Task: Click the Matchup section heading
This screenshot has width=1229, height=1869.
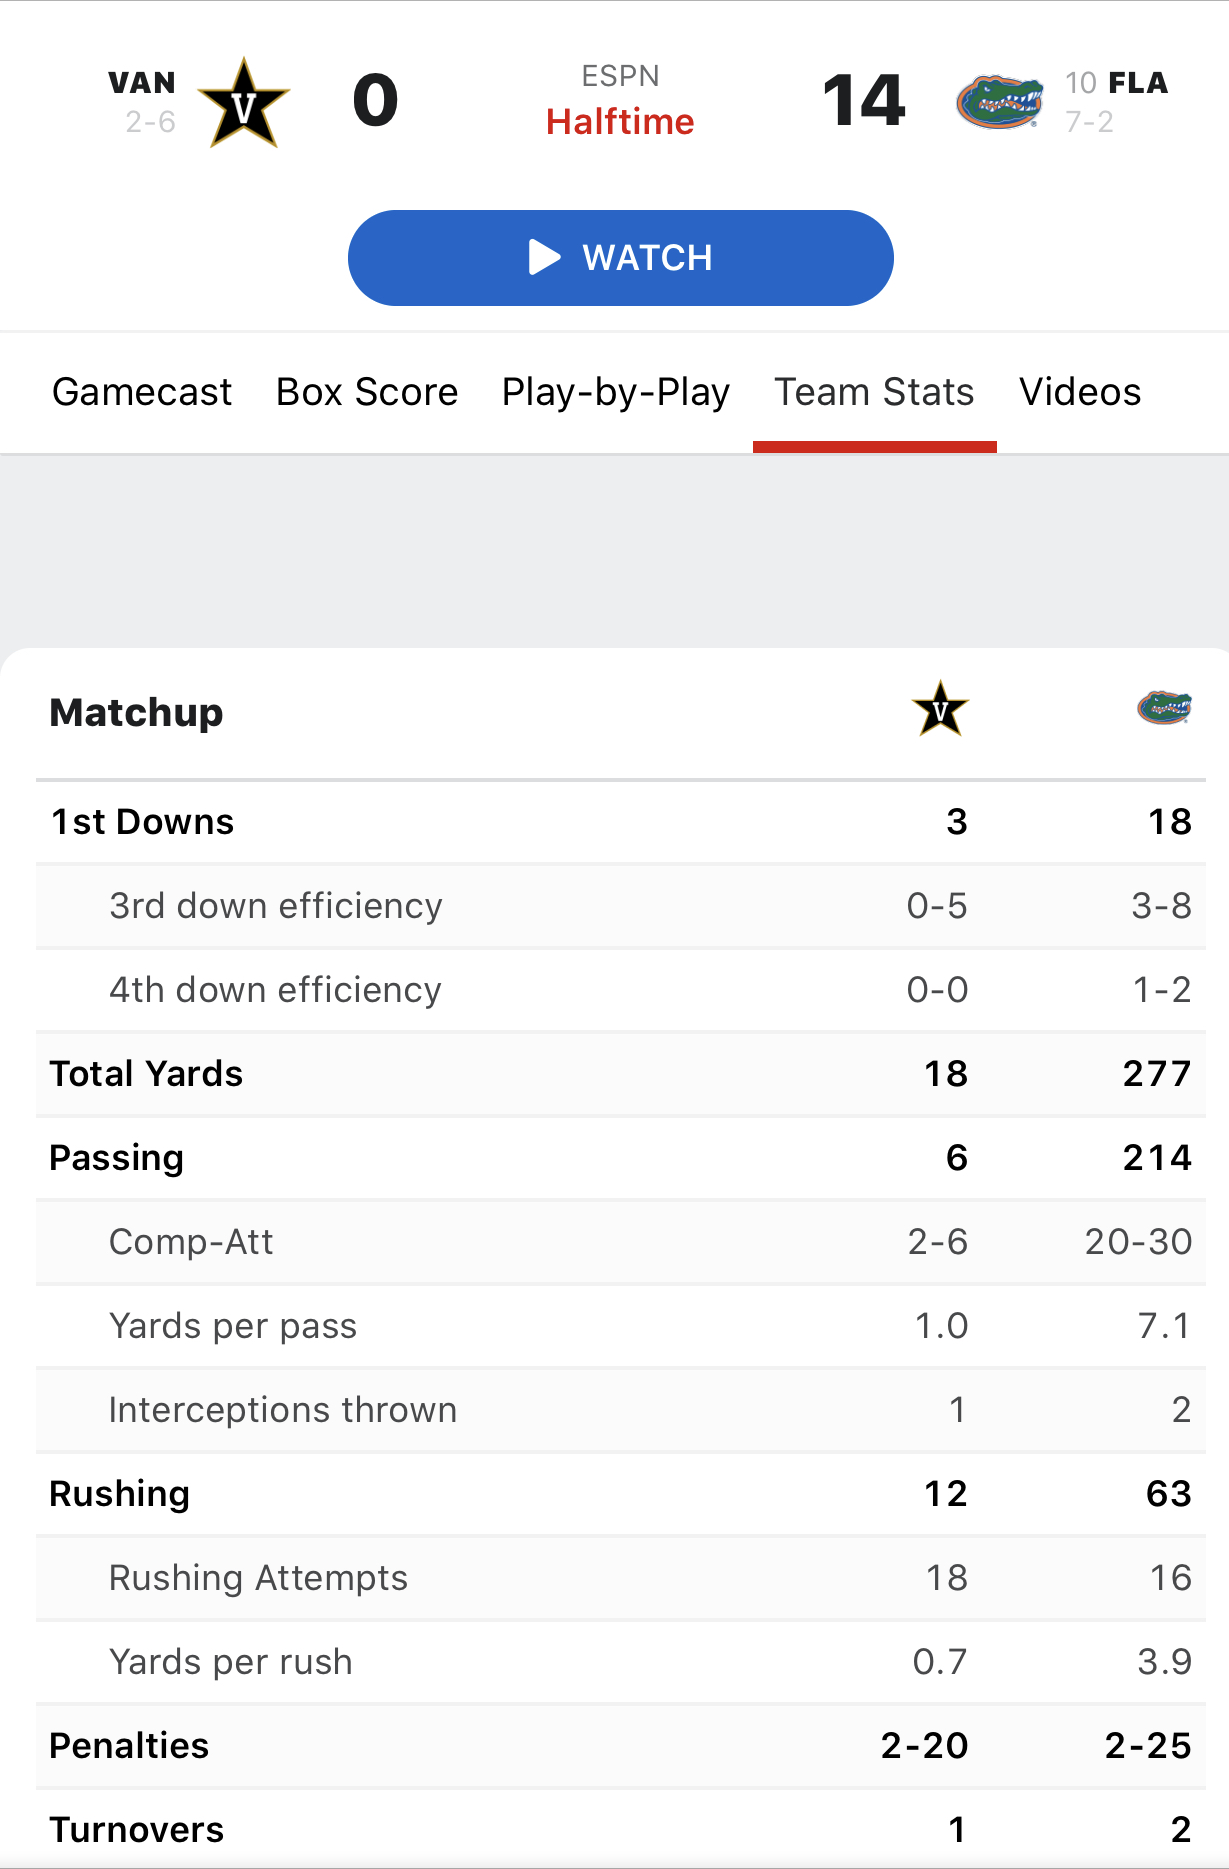Action: point(136,712)
